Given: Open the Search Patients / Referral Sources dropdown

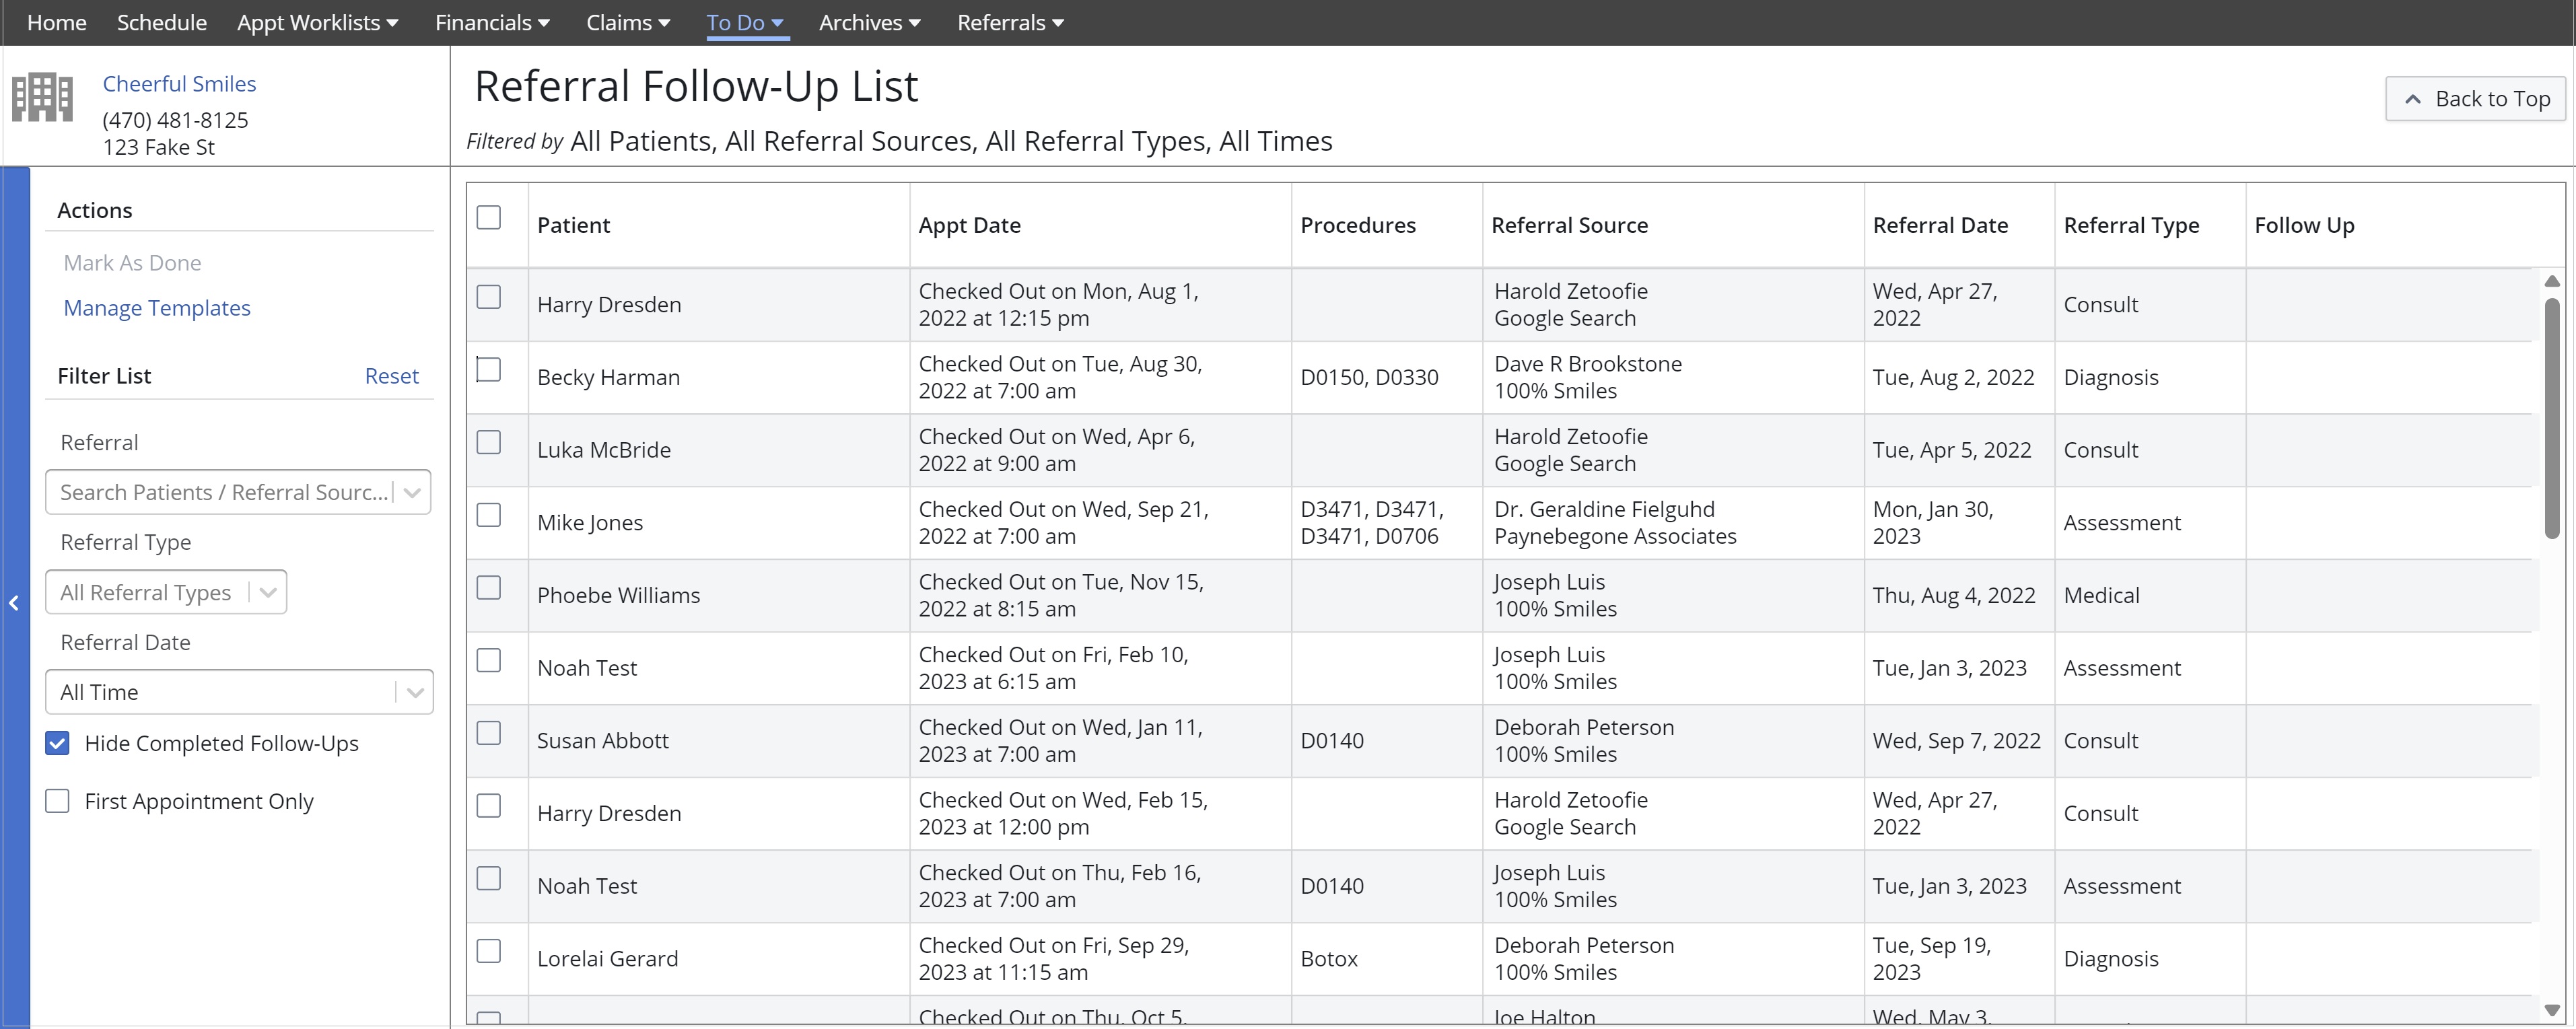Looking at the screenshot, I should [411, 492].
